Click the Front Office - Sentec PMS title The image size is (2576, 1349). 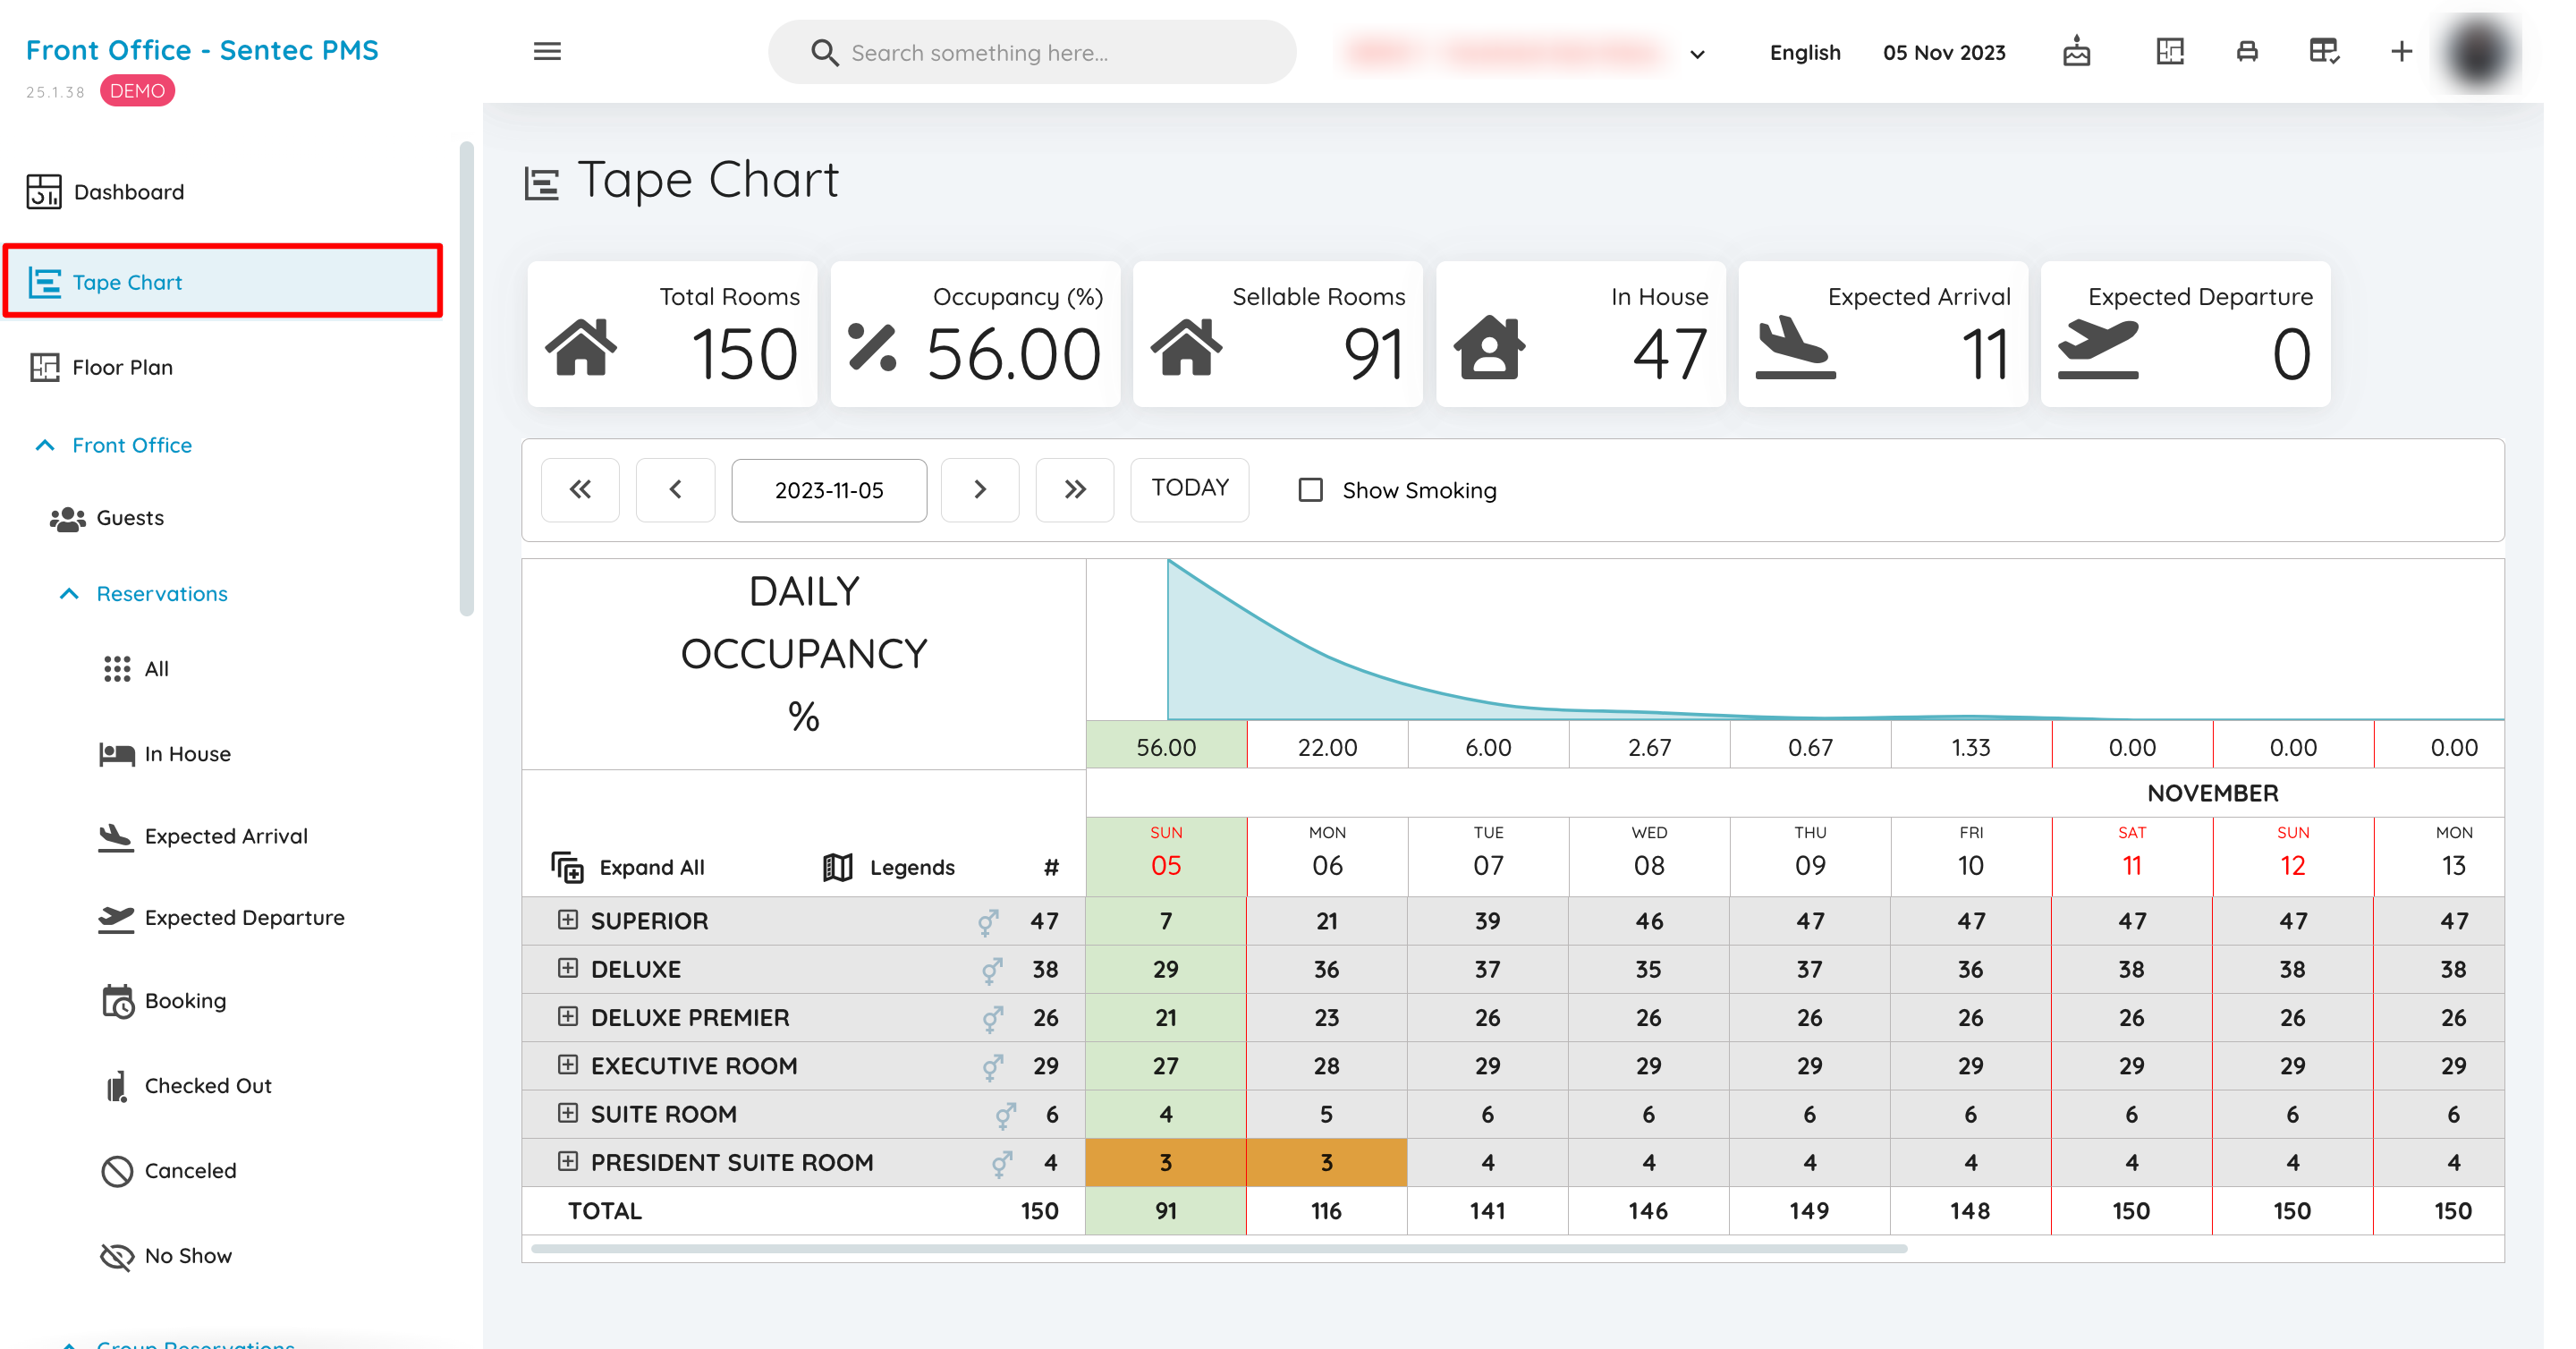[x=202, y=50]
